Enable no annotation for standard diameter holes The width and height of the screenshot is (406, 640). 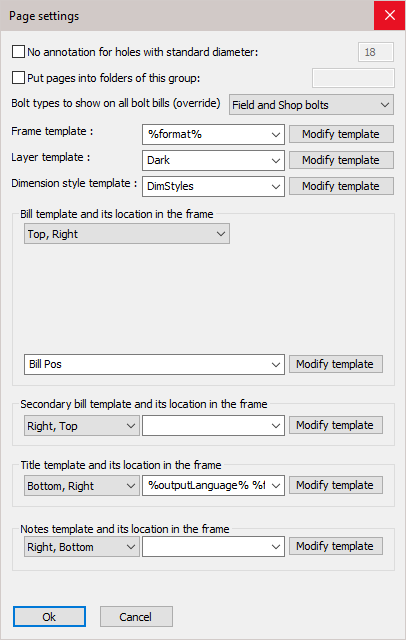18,52
